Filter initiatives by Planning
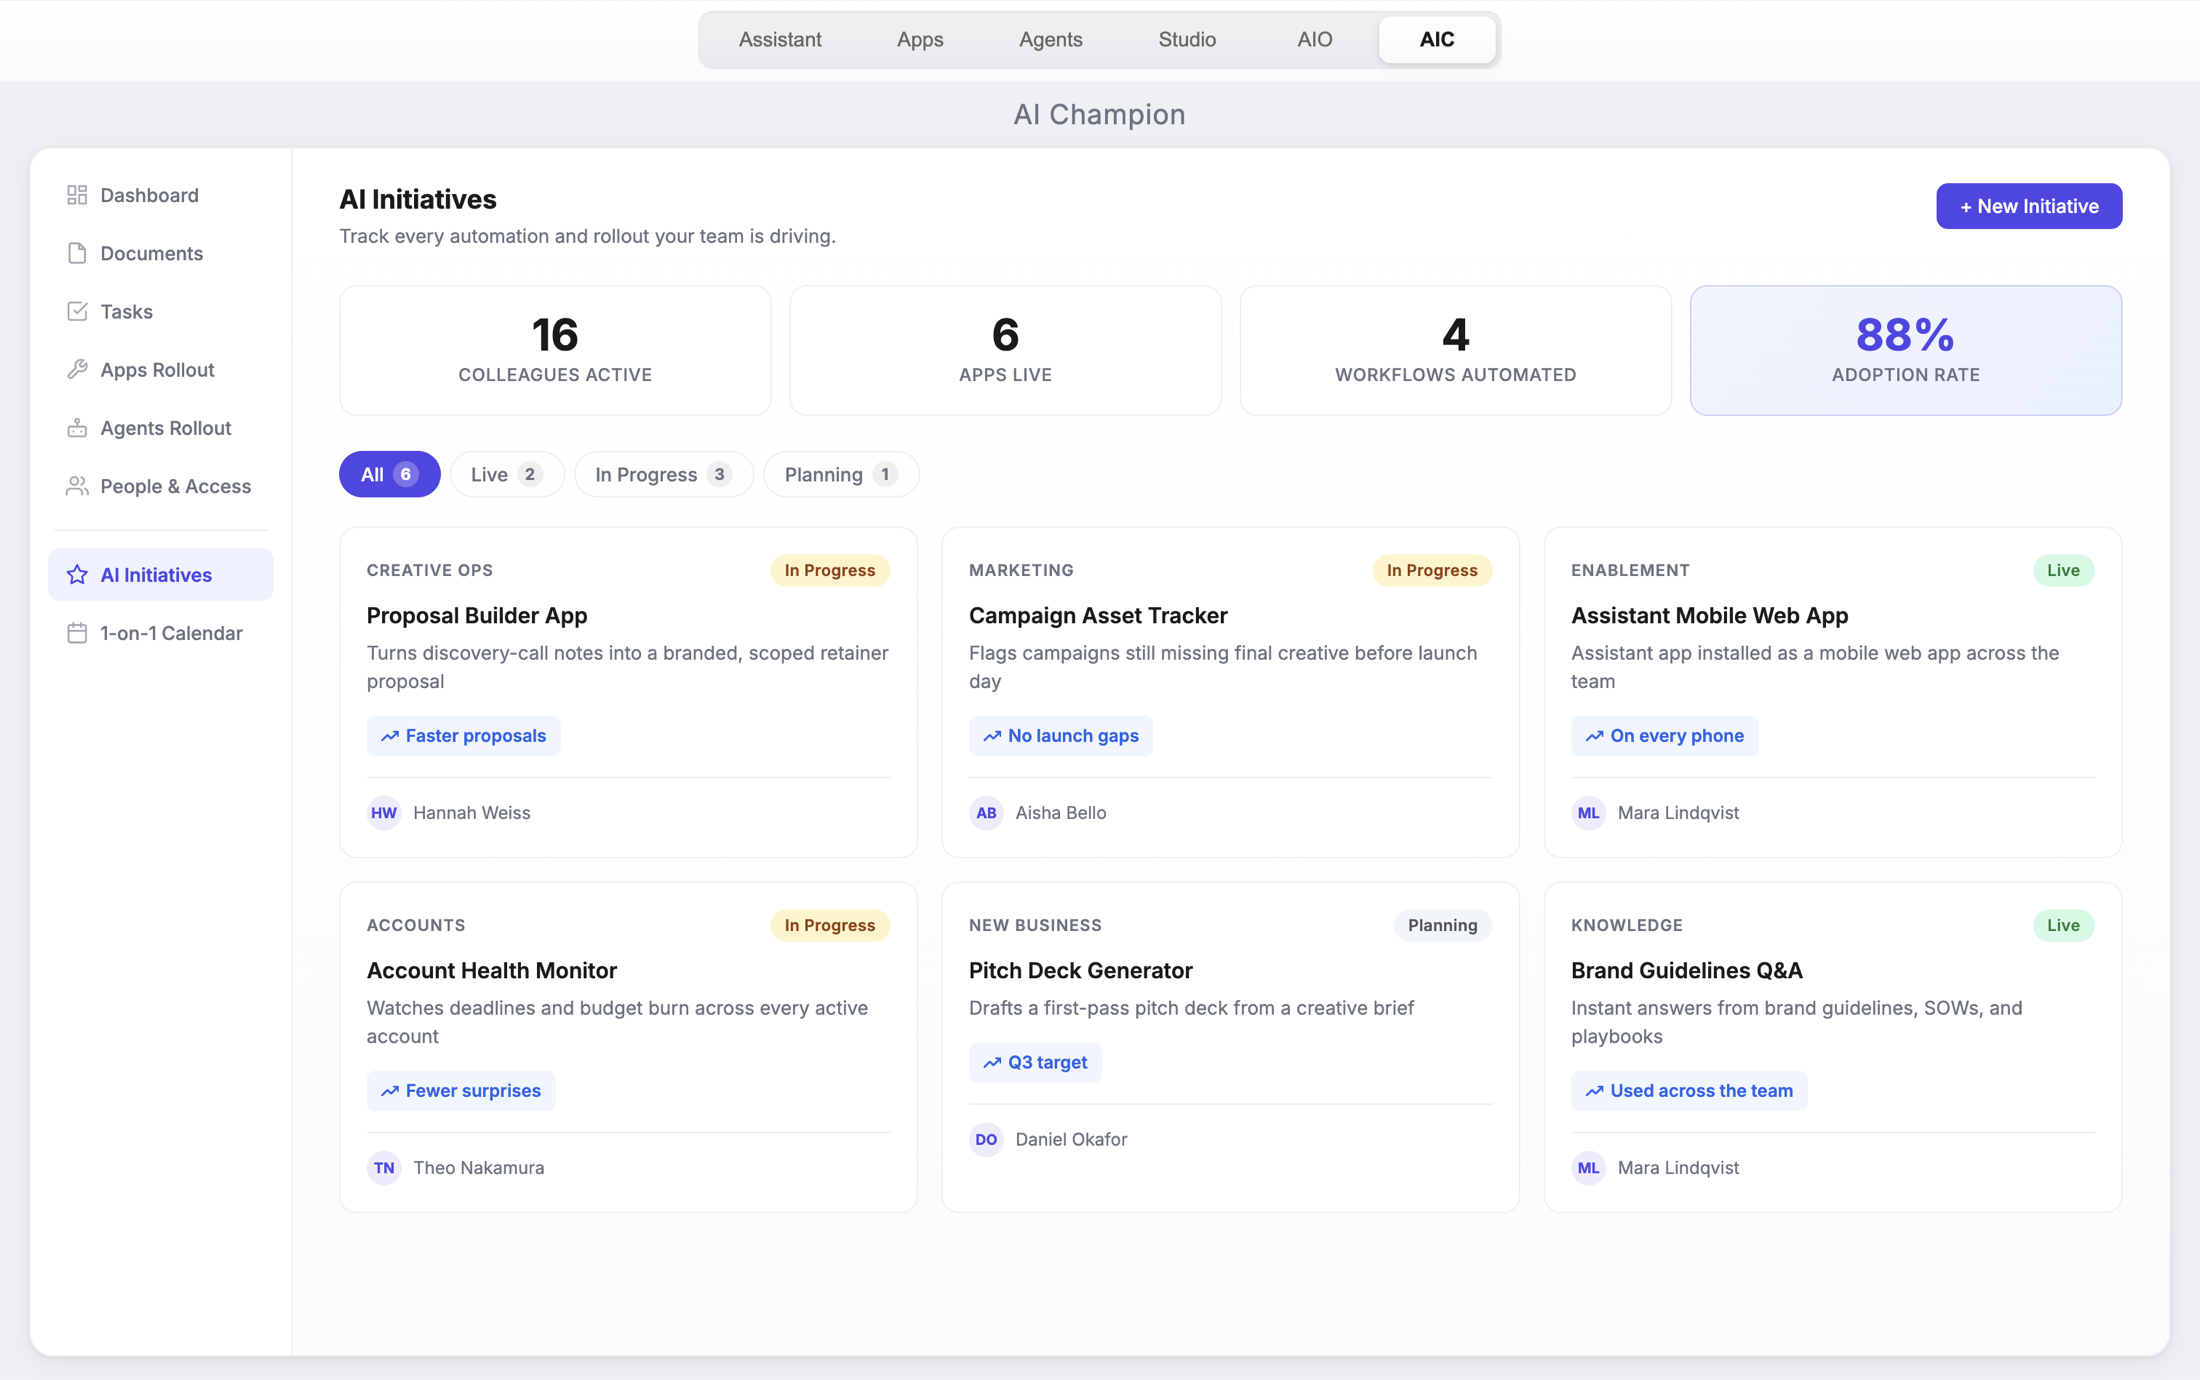The image size is (2200, 1380). click(840, 474)
